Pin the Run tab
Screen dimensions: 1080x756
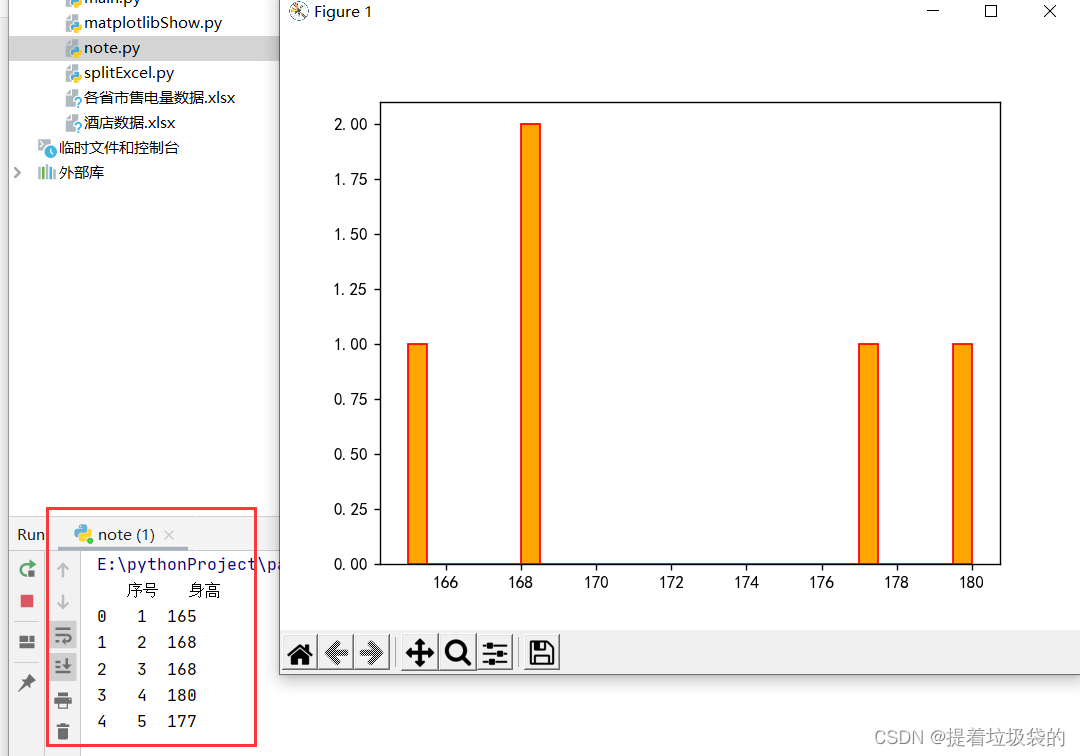(27, 682)
